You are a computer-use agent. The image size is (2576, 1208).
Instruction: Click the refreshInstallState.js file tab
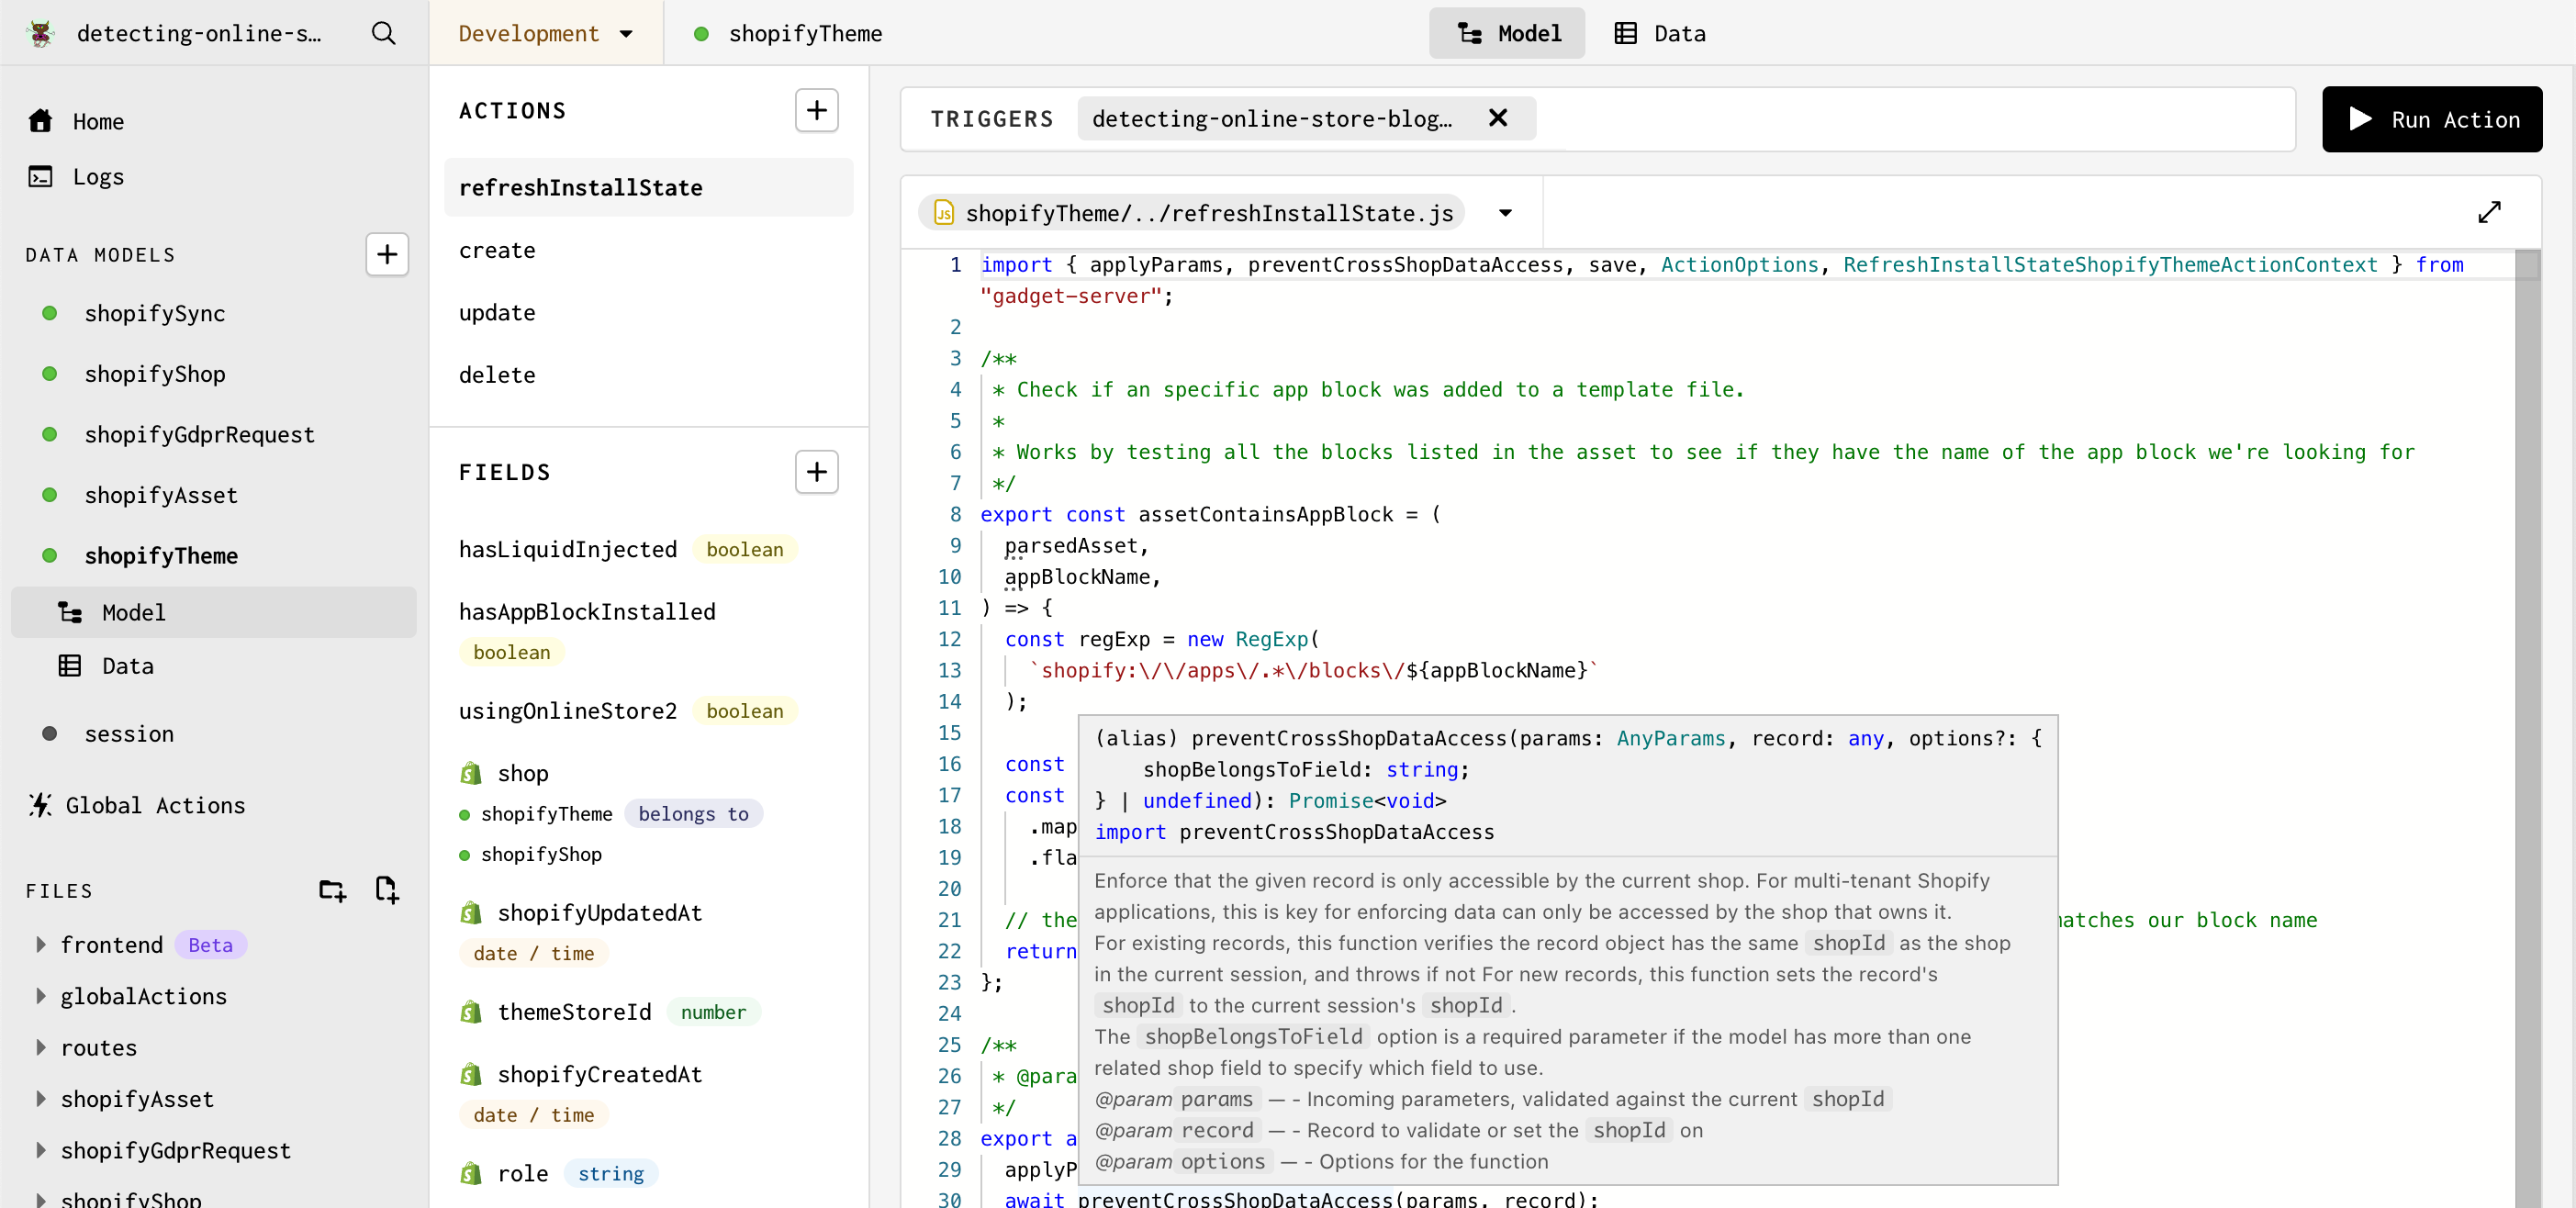pos(1192,213)
